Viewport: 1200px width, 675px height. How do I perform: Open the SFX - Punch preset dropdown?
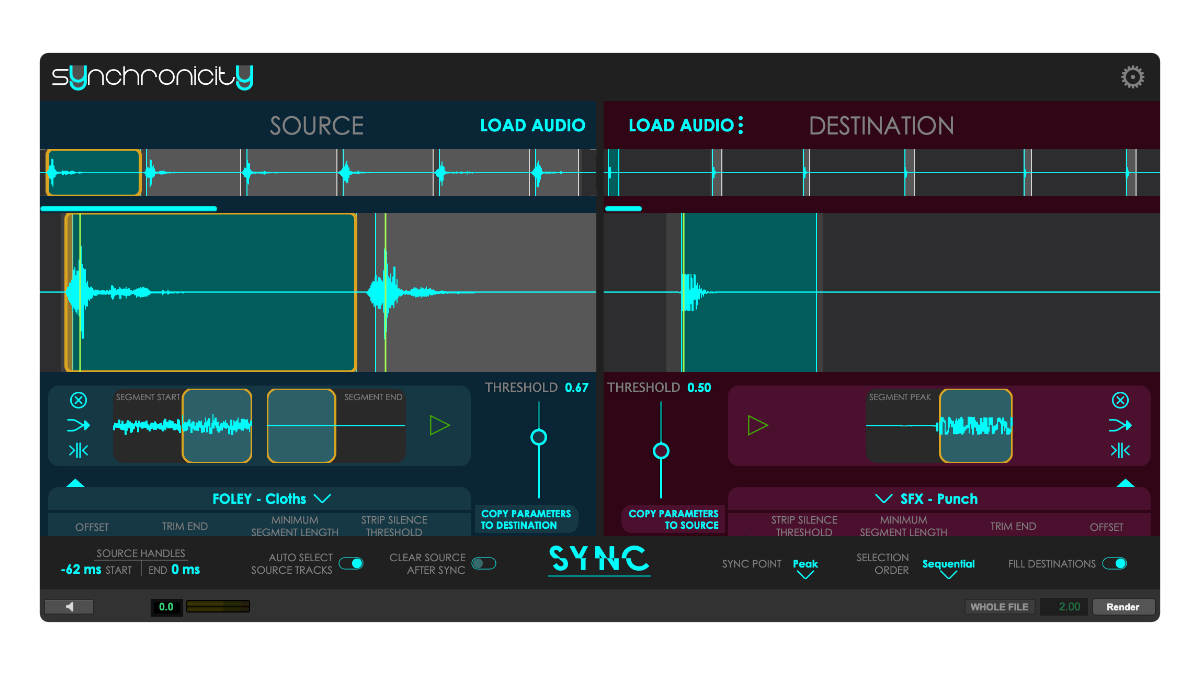(927, 498)
